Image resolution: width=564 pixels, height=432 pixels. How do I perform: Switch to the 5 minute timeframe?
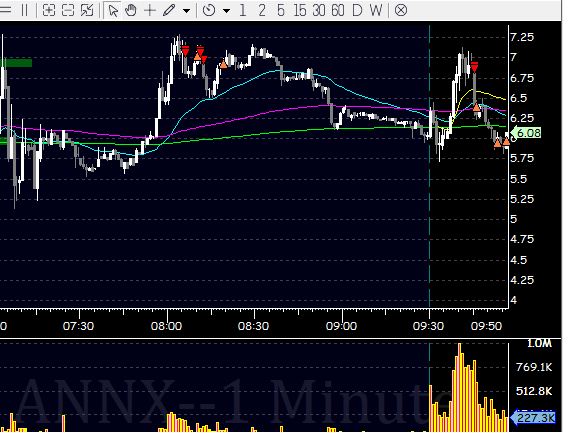tap(281, 10)
